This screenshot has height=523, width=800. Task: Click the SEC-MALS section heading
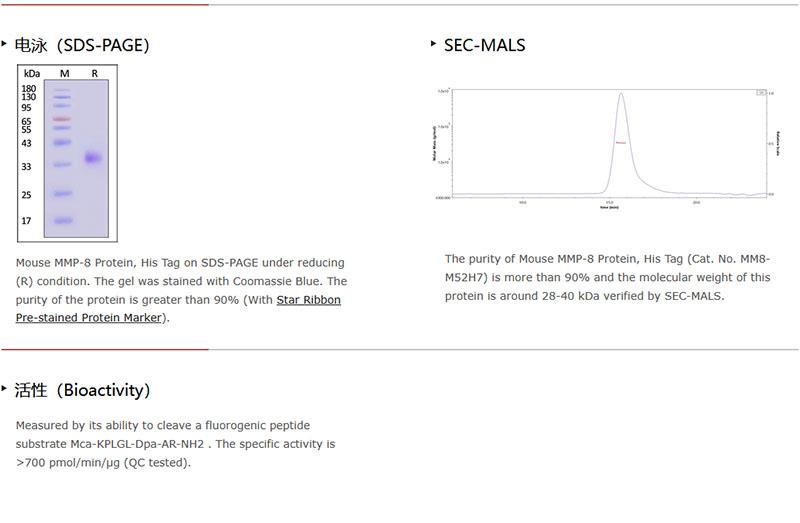pos(484,45)
